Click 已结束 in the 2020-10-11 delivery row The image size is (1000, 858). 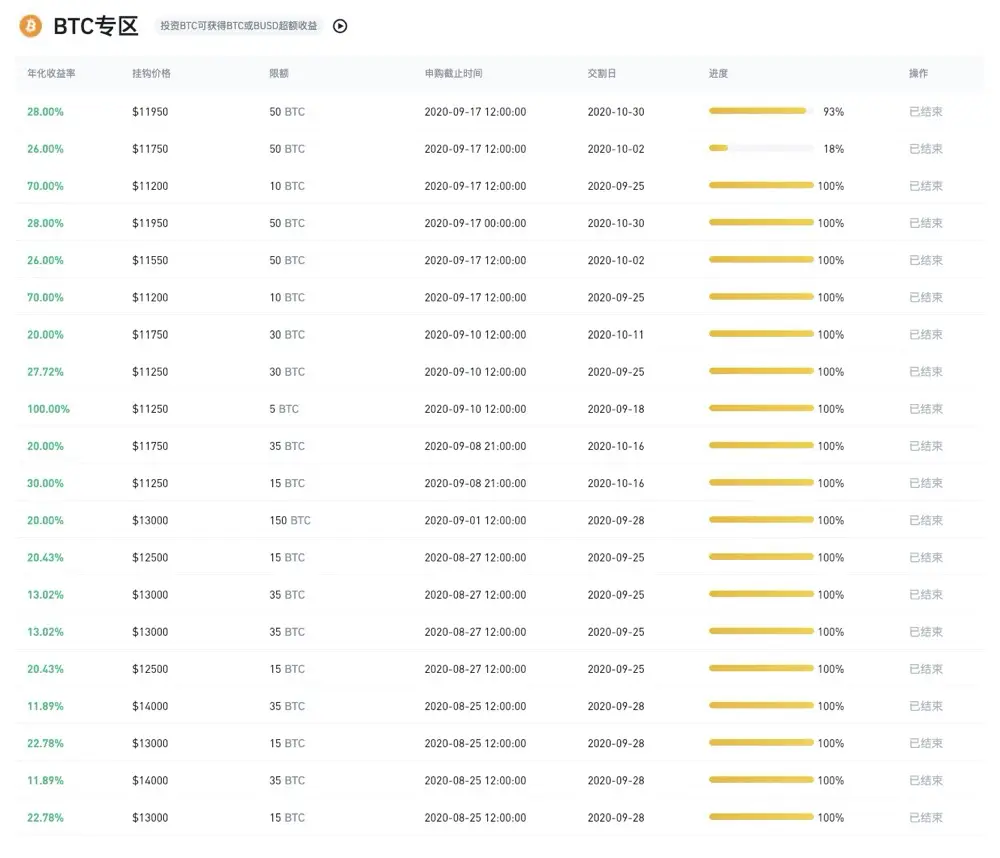tap(925, 335)
